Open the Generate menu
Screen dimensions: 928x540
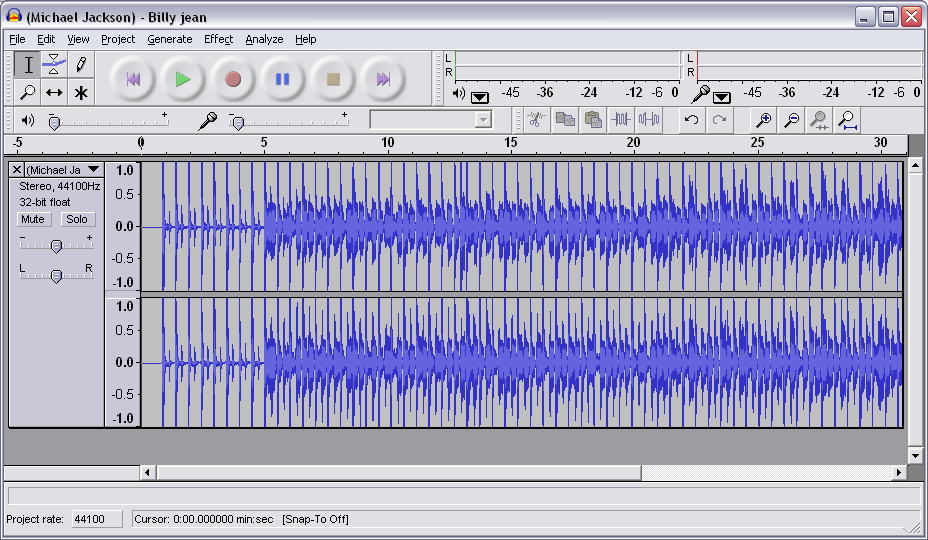170,39
